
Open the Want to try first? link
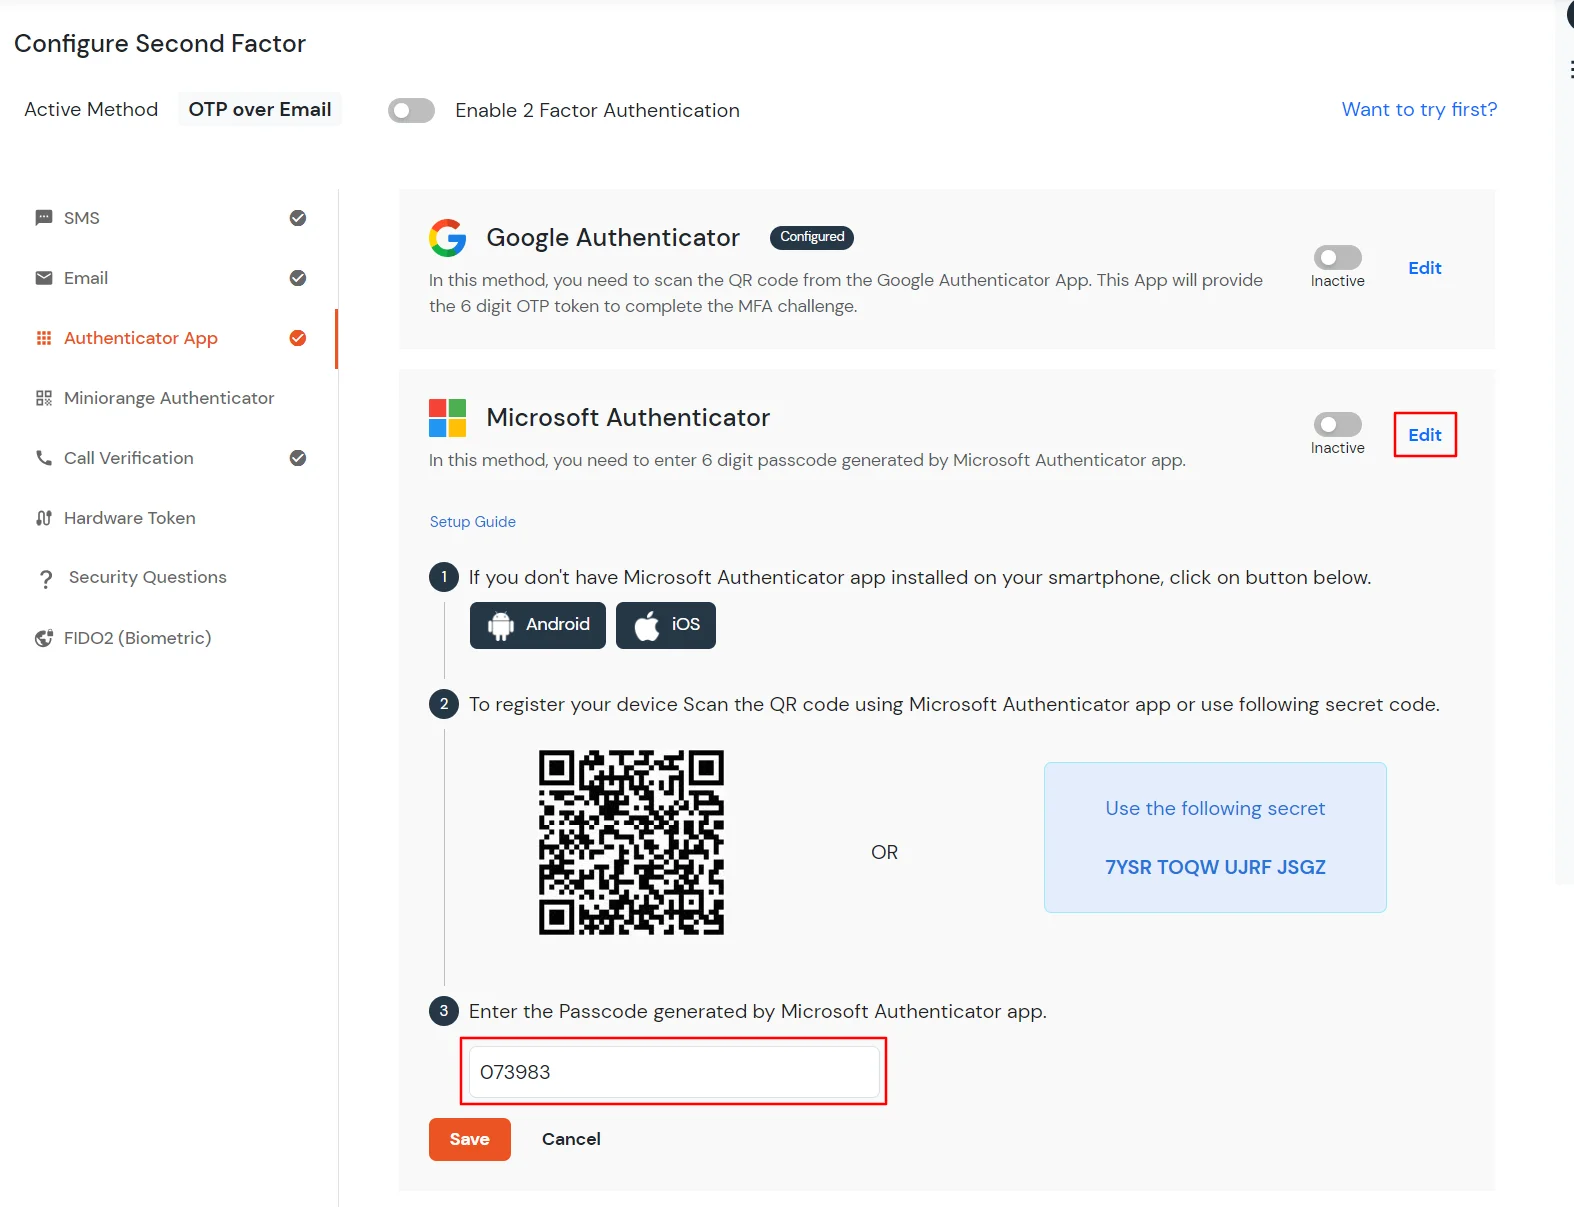[1419, 109]
